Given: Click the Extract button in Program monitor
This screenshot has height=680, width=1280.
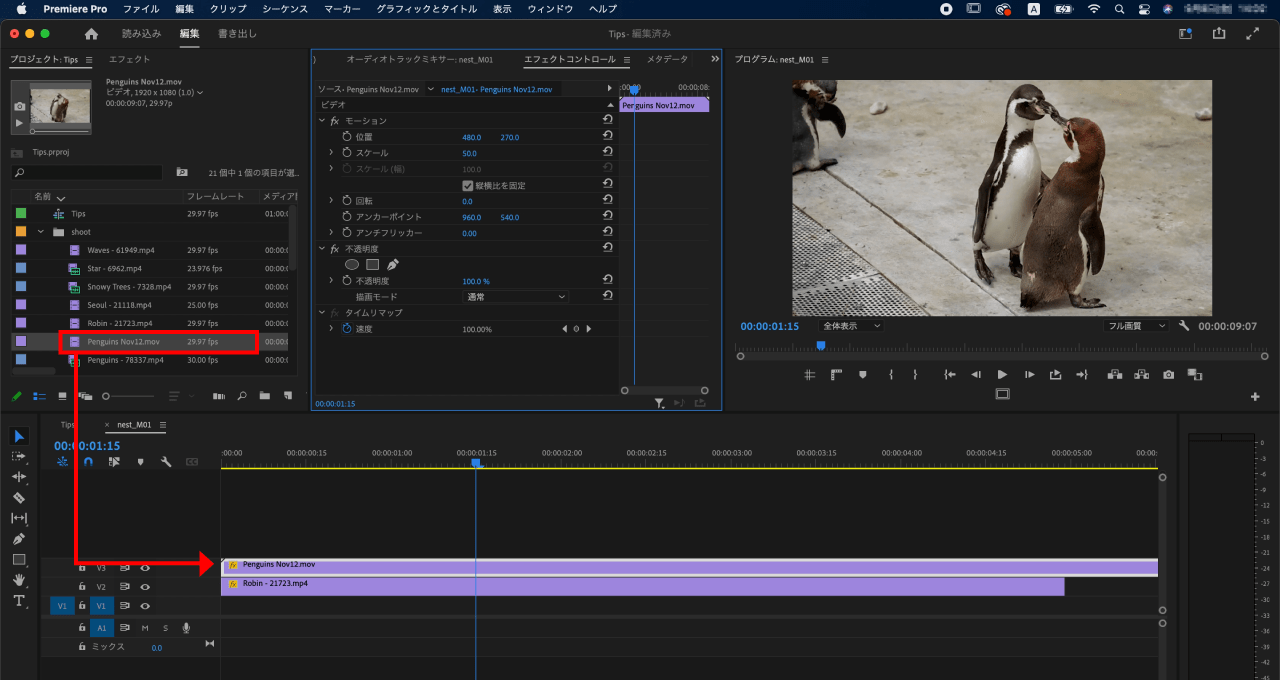Looking at the screenshot, I should click(1141, 375).
